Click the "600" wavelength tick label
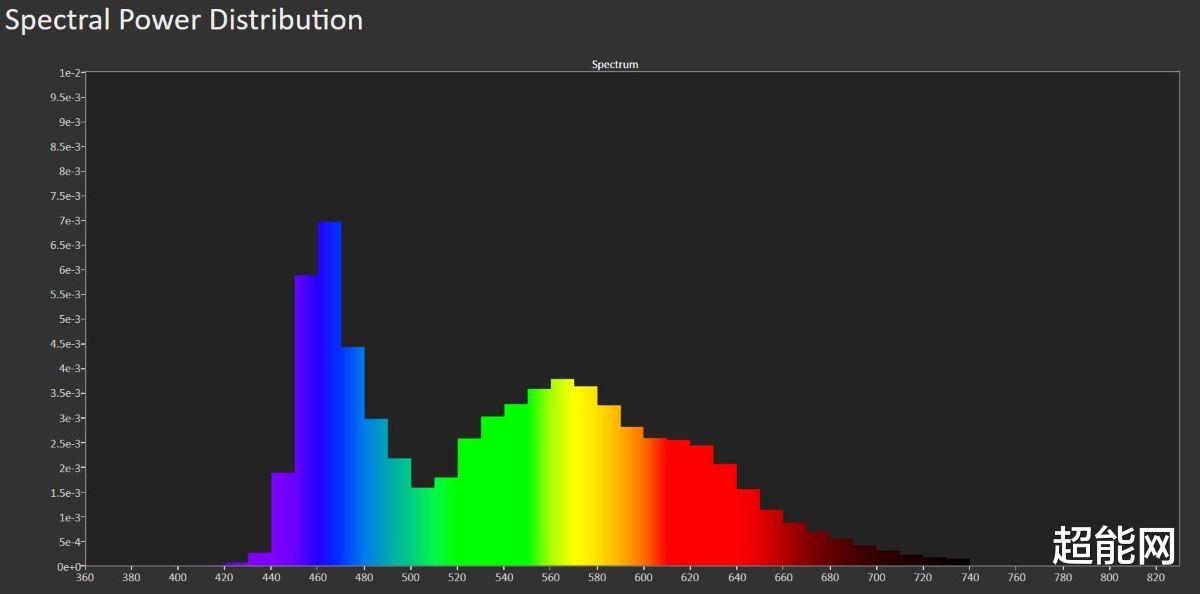Screen dimensions: 1200x594 coord(644,578)
